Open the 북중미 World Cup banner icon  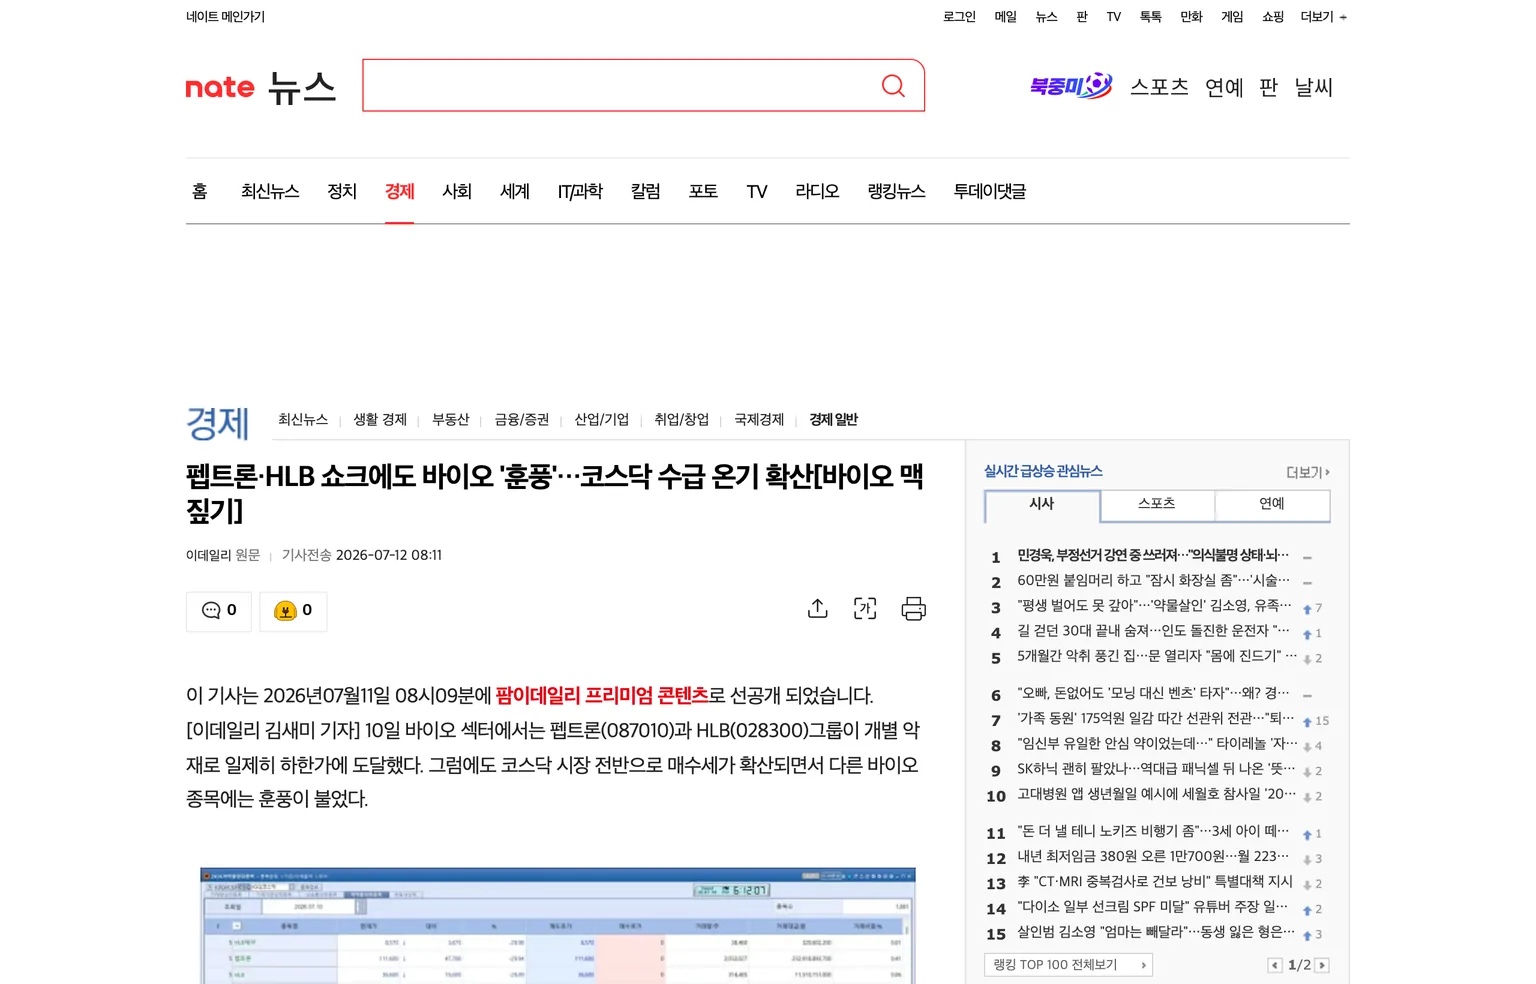point(1071,86)
